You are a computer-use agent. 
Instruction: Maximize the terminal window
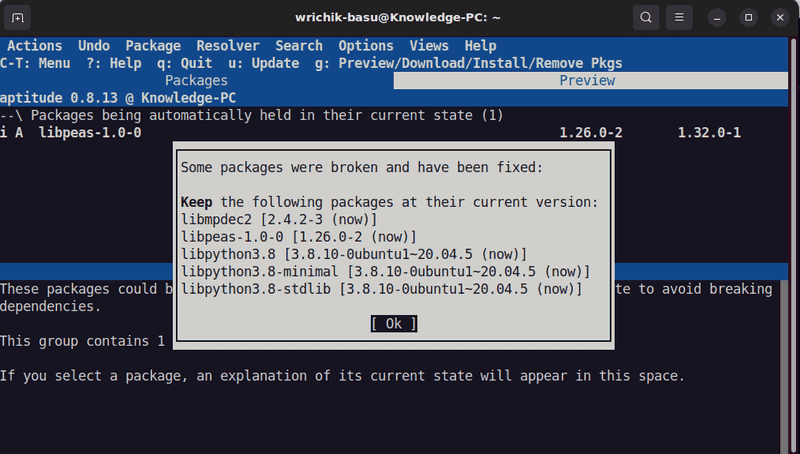pyautogui.click(x=748, y=17)
